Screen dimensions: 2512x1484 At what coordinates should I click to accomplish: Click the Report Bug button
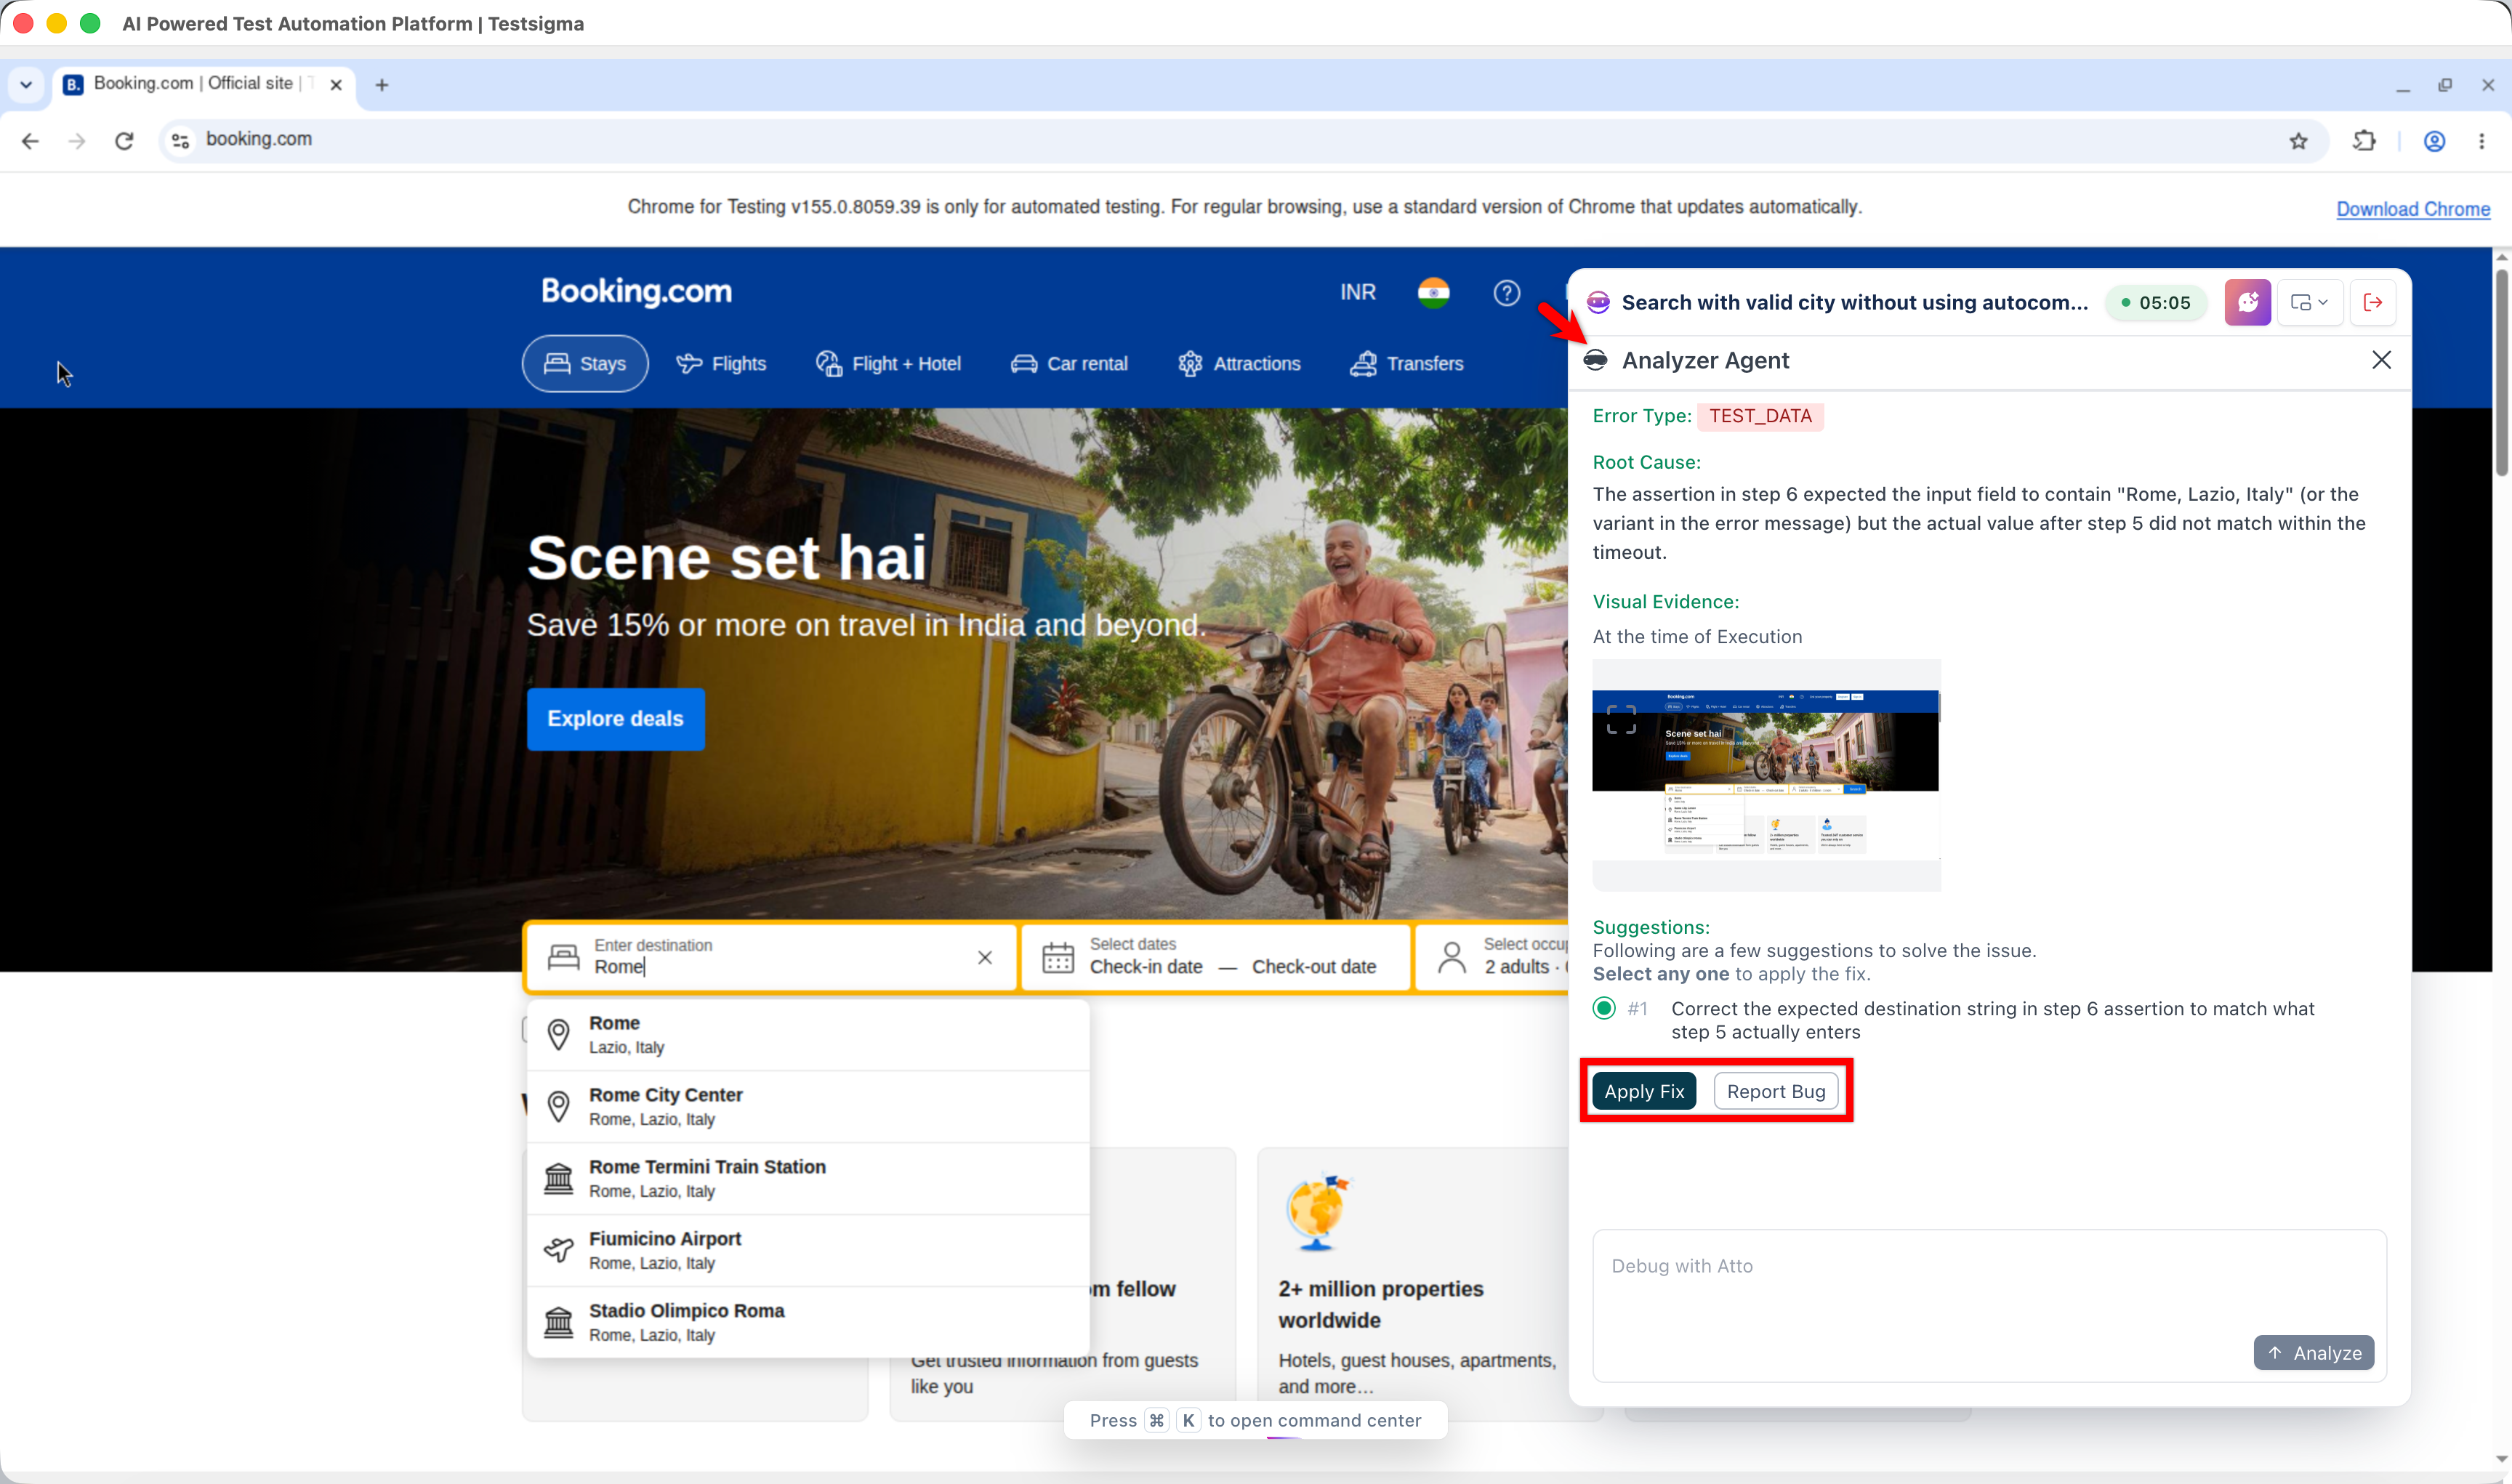1776,1091
